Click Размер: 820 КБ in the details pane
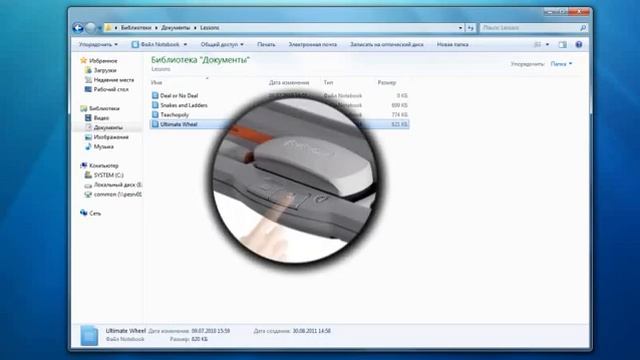This screenshot has height=360, width=640. (189, 339)
